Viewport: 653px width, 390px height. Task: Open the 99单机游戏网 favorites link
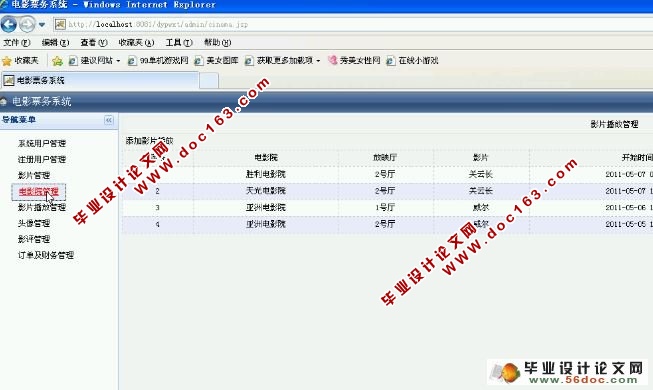tap(158, 61)
